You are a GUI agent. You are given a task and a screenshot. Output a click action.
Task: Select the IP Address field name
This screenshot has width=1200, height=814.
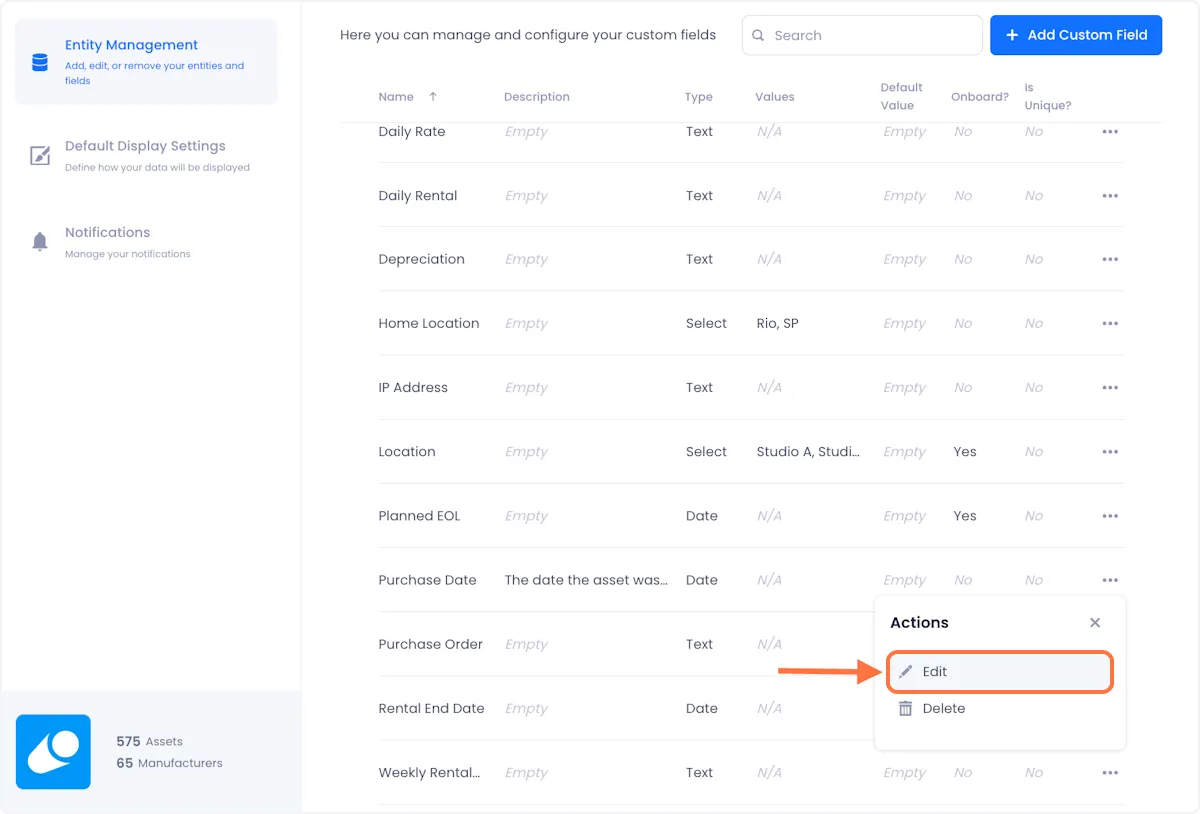click(413, 388)
